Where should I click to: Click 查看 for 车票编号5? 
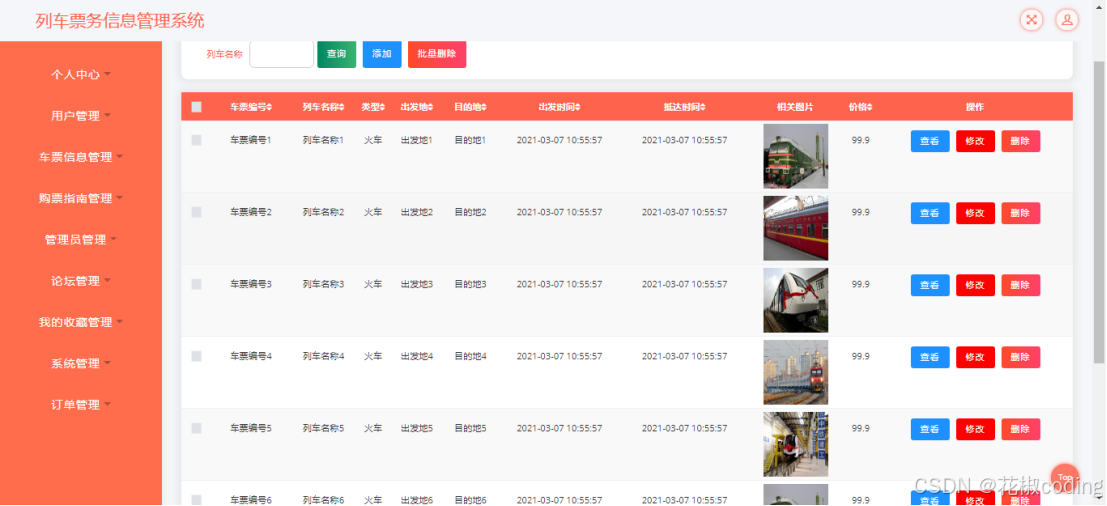point(930,429)
